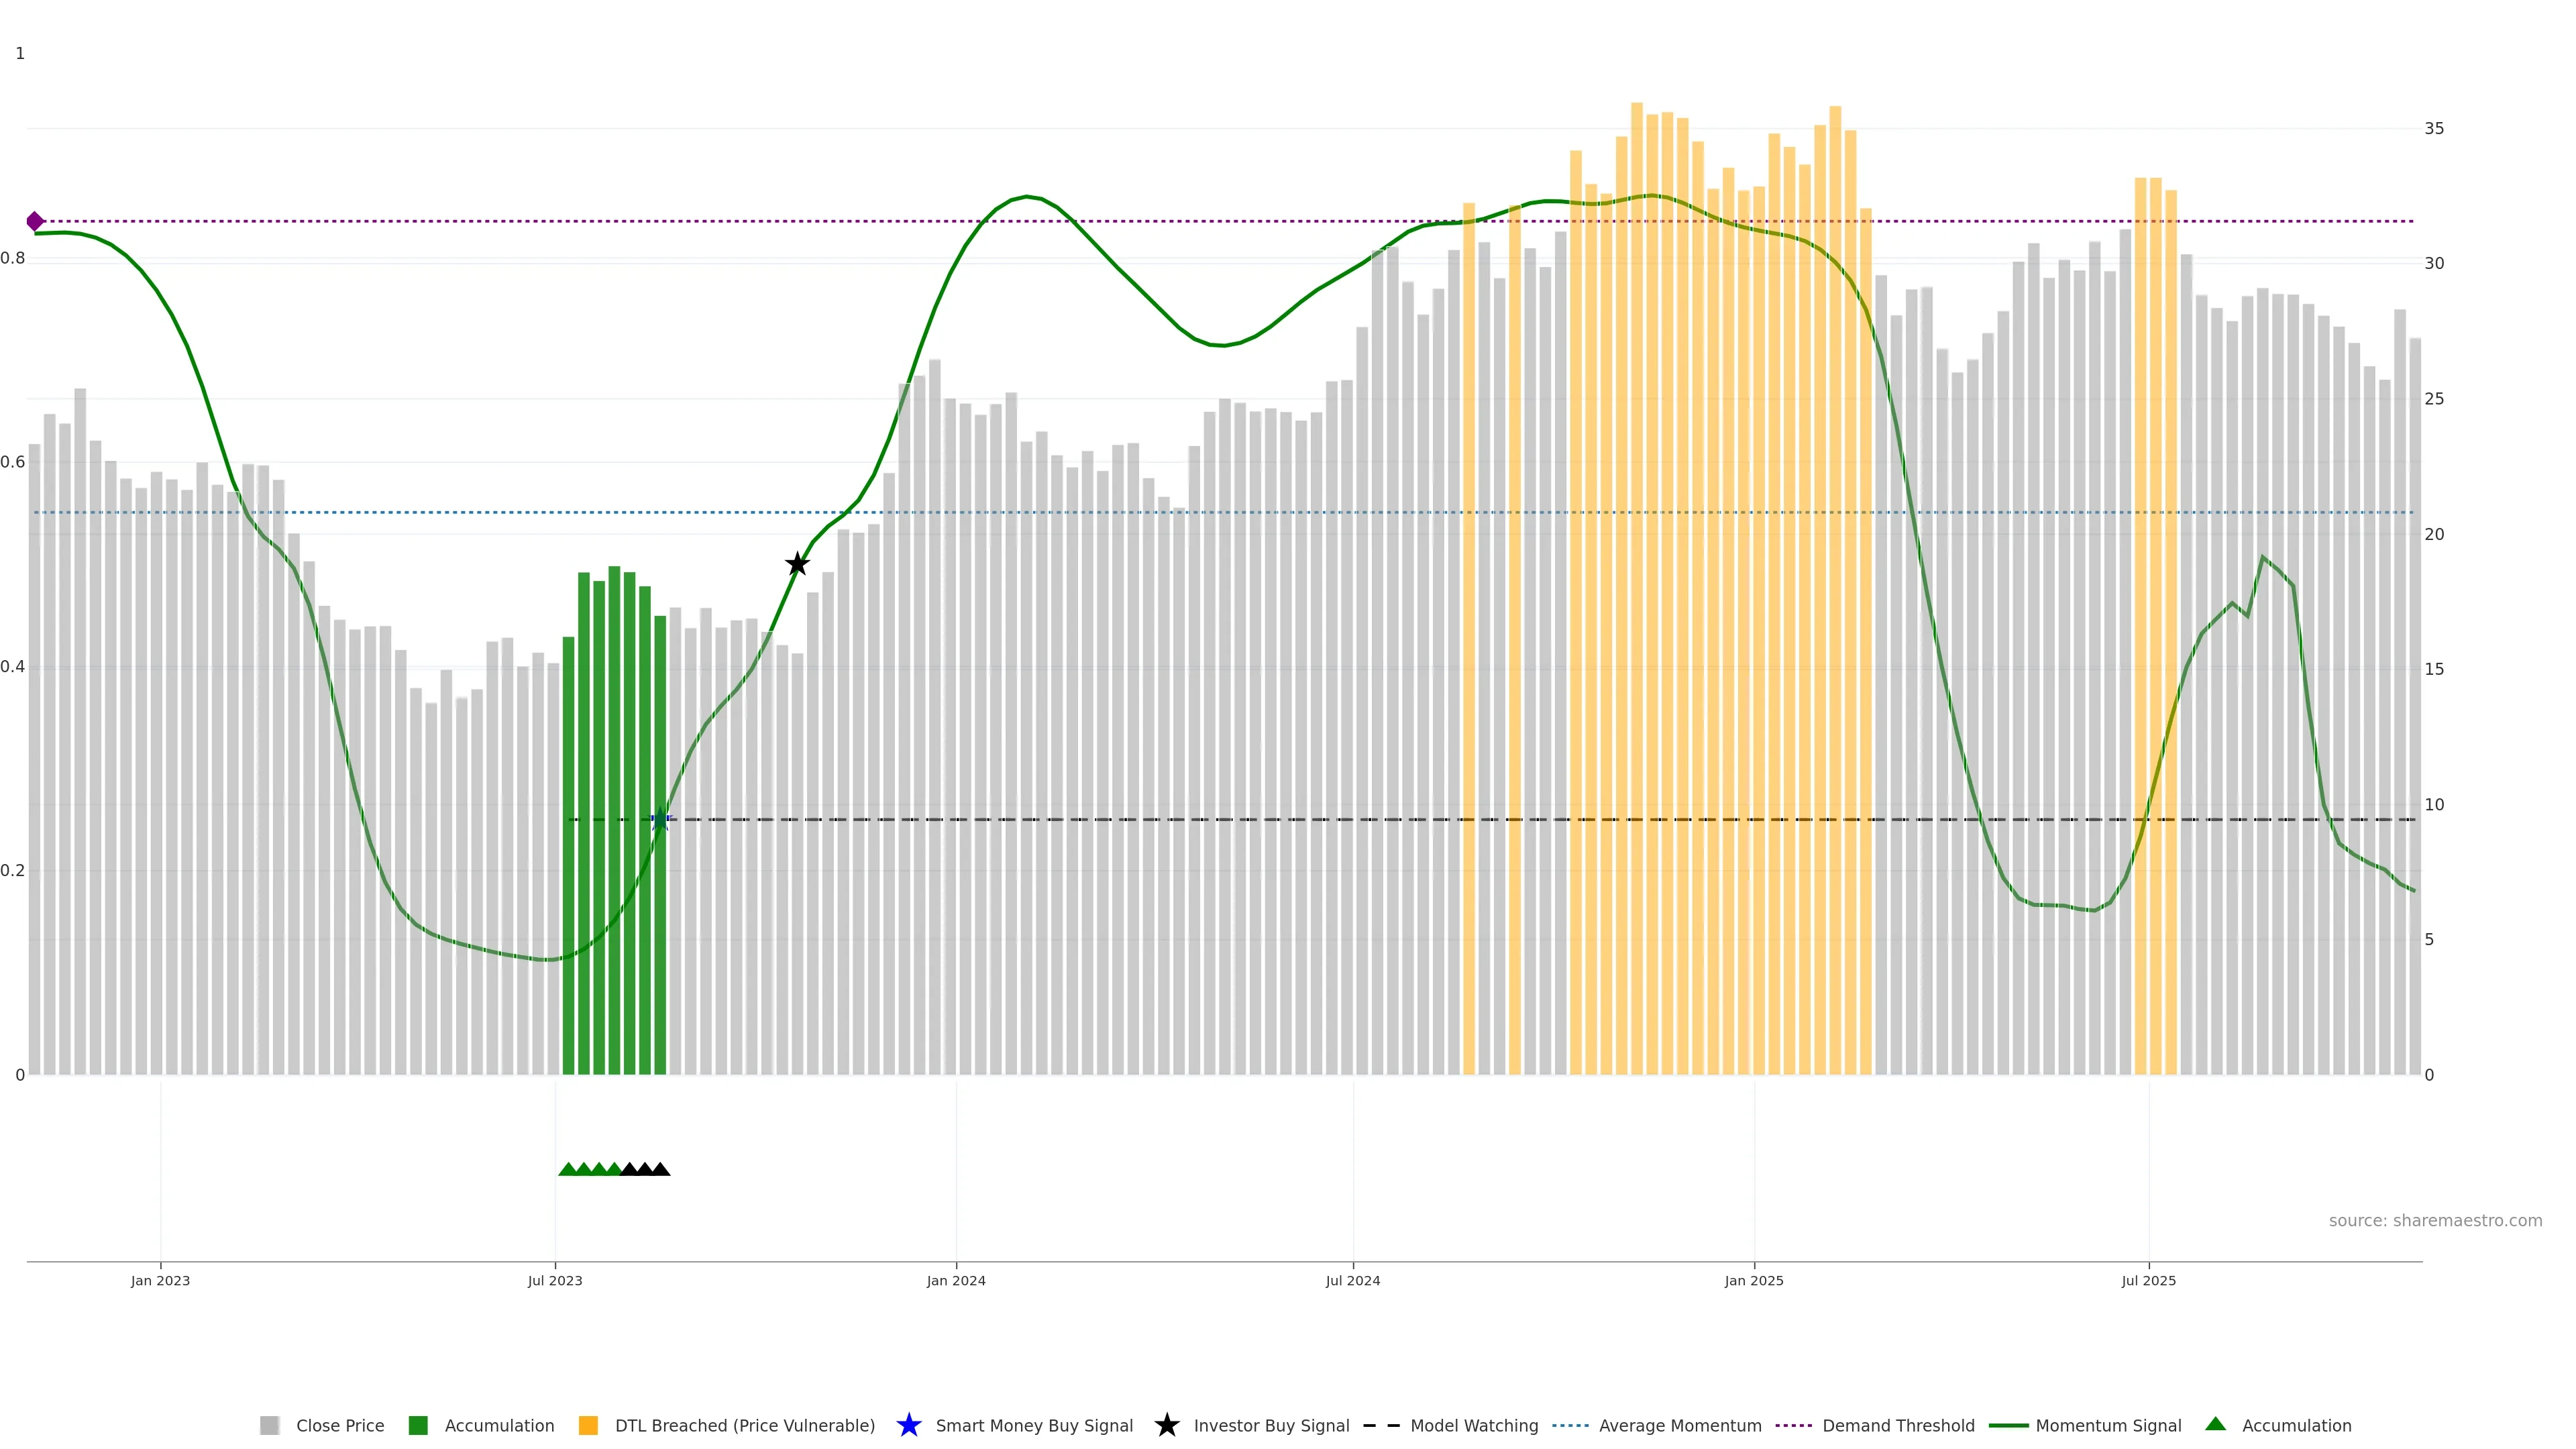Toggle Model Watching dashed line legend entry
The width and height of the screenshot is (2576, 1449).
point(1473,1426)
